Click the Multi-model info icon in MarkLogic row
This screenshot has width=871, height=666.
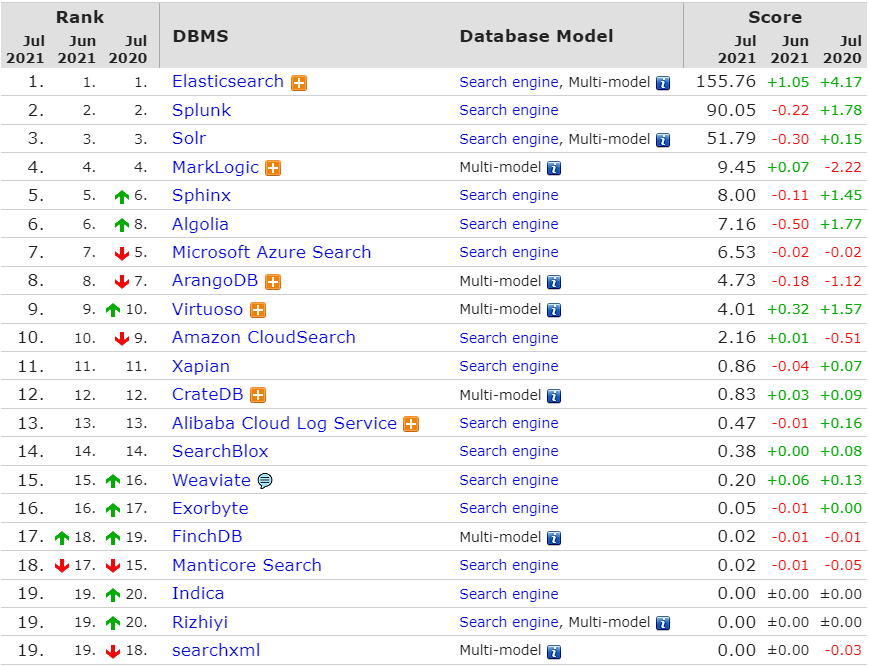[x=554, y=168]
